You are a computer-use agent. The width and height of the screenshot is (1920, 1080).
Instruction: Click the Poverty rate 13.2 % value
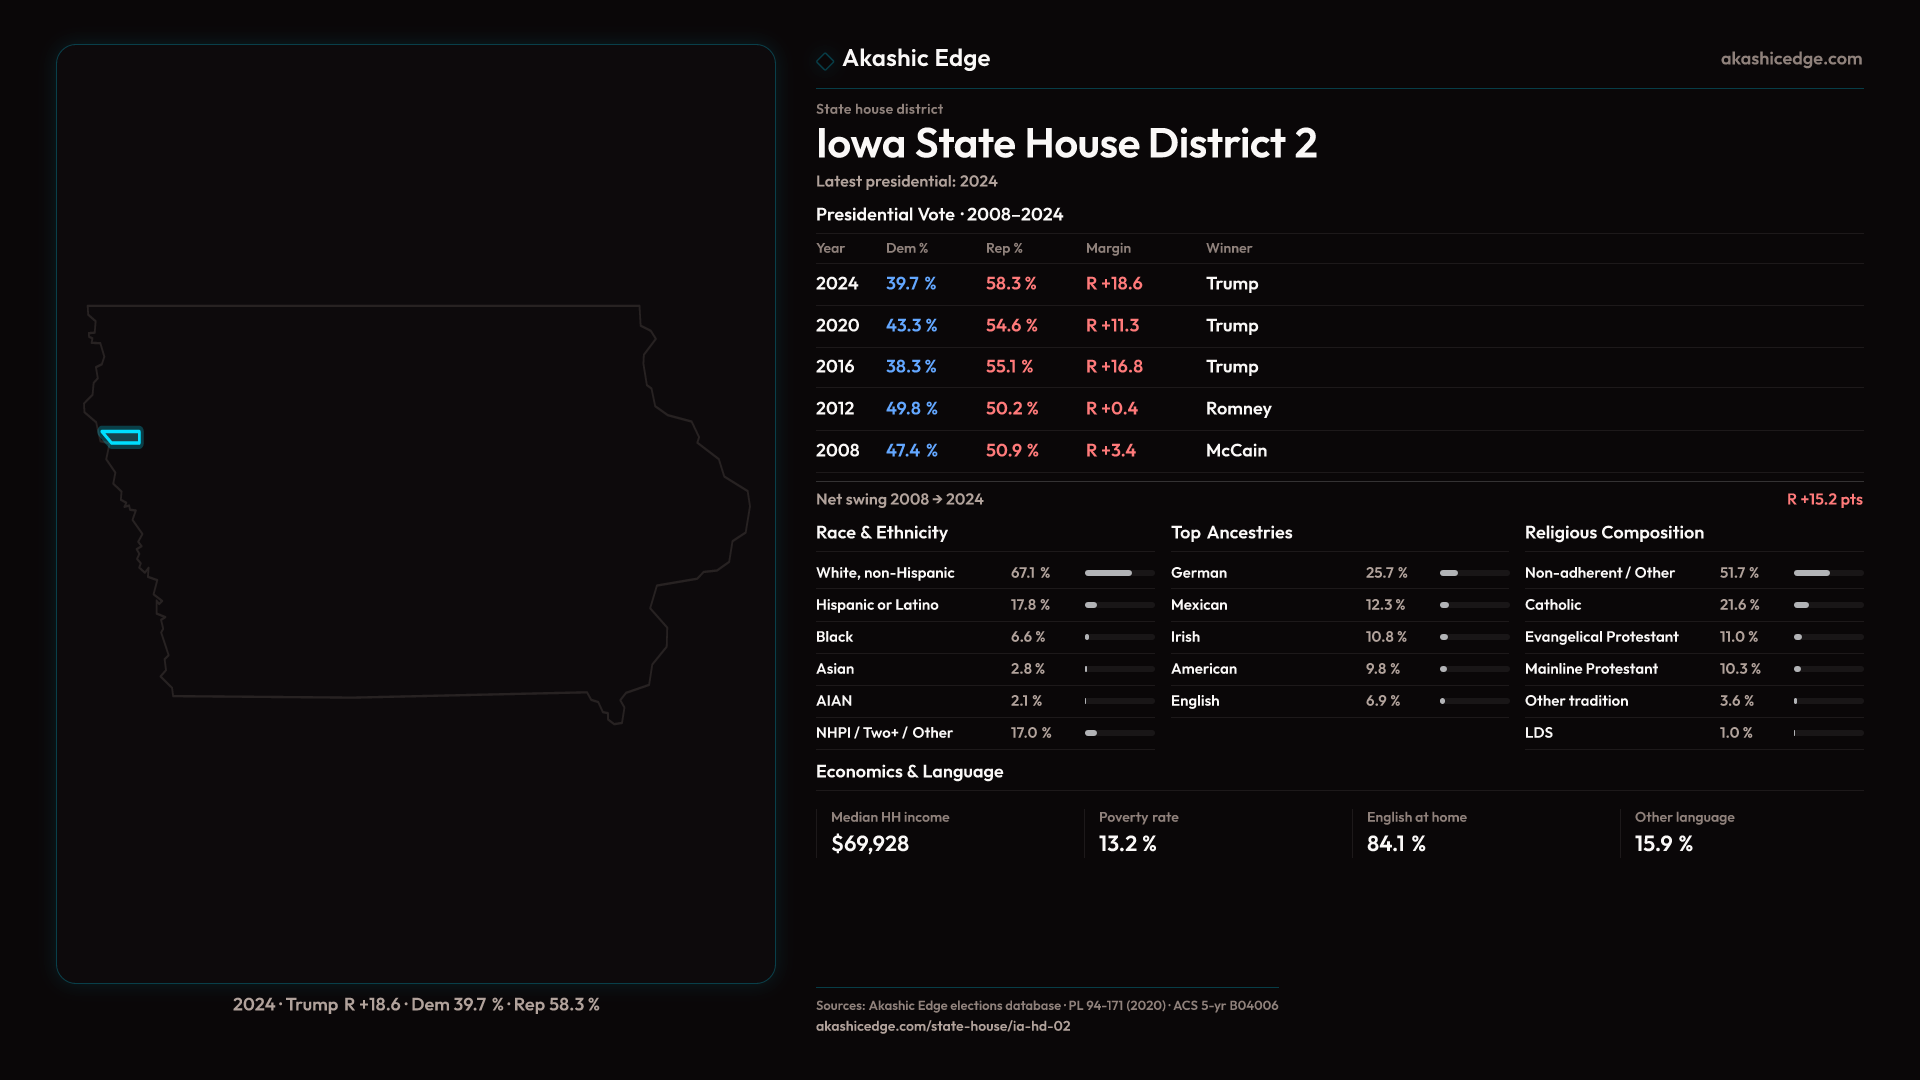tap(1127, 844)
